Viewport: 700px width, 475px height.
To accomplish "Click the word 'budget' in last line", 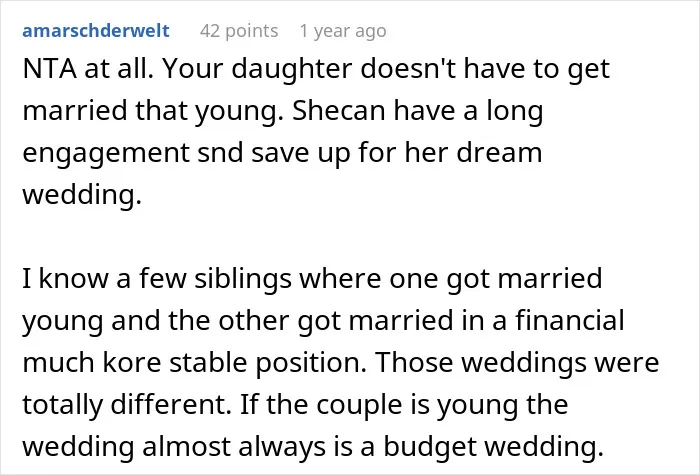I will [x=430, y=448].
